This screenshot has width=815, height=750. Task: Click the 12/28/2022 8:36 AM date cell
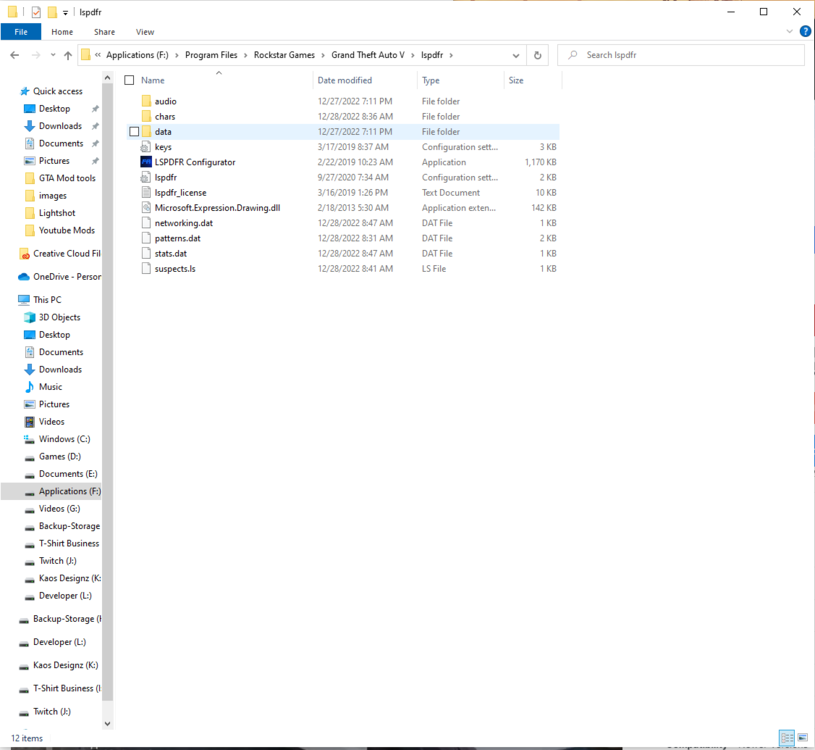(356, 116)
